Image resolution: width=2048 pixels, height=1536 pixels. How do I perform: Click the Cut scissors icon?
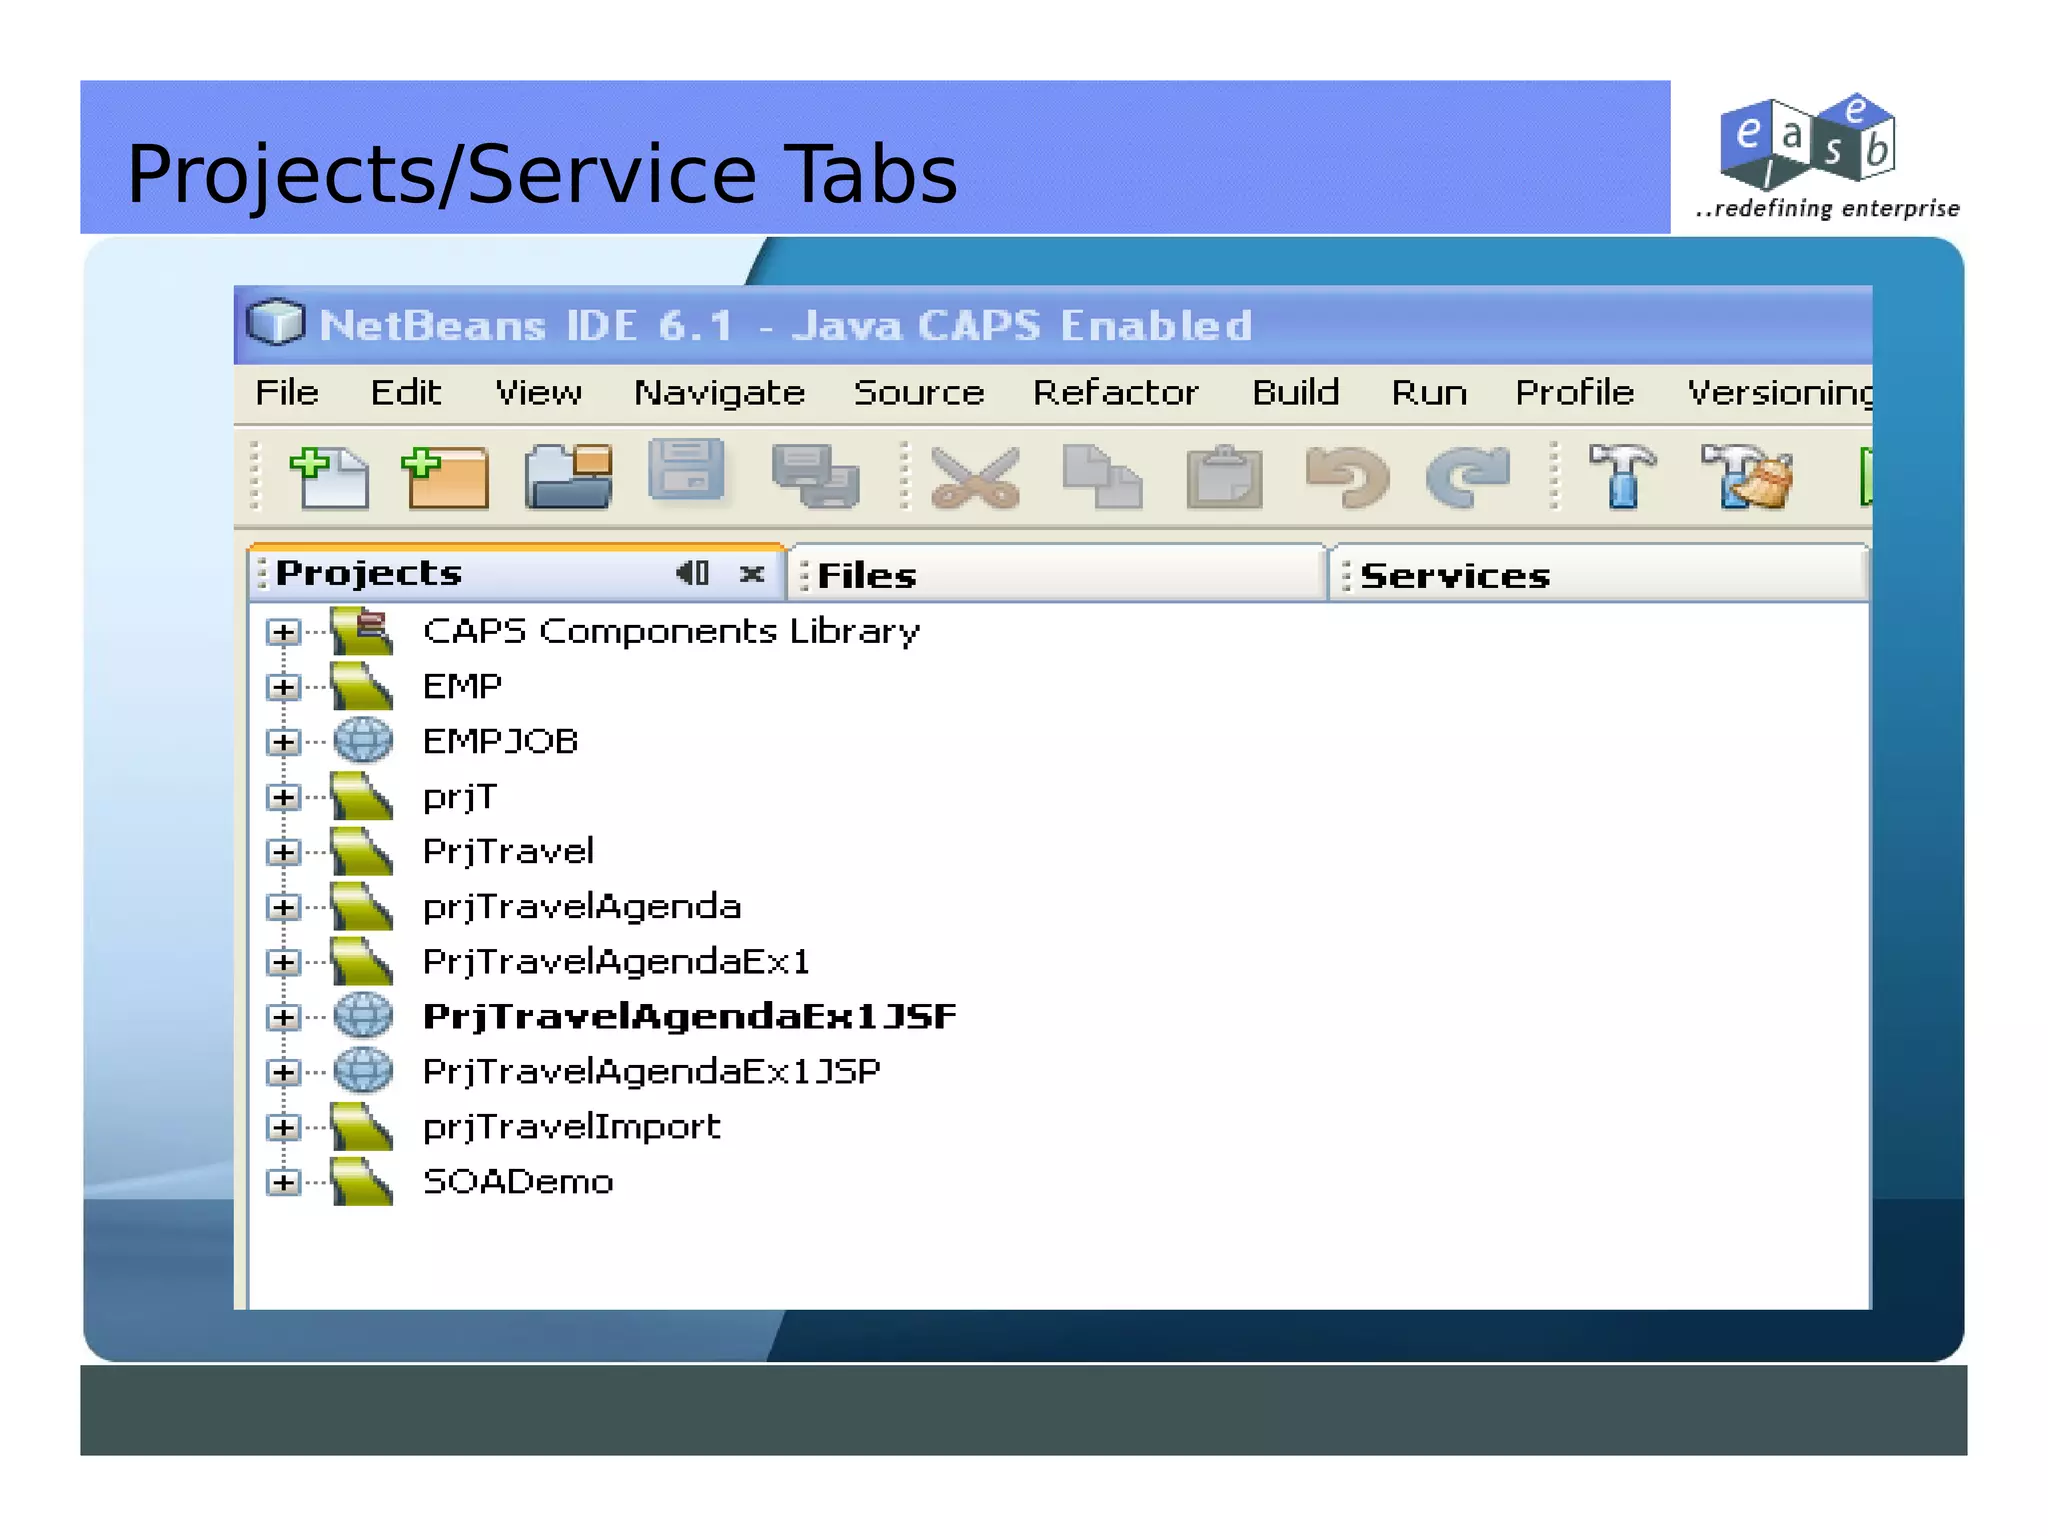coord(975,477)
